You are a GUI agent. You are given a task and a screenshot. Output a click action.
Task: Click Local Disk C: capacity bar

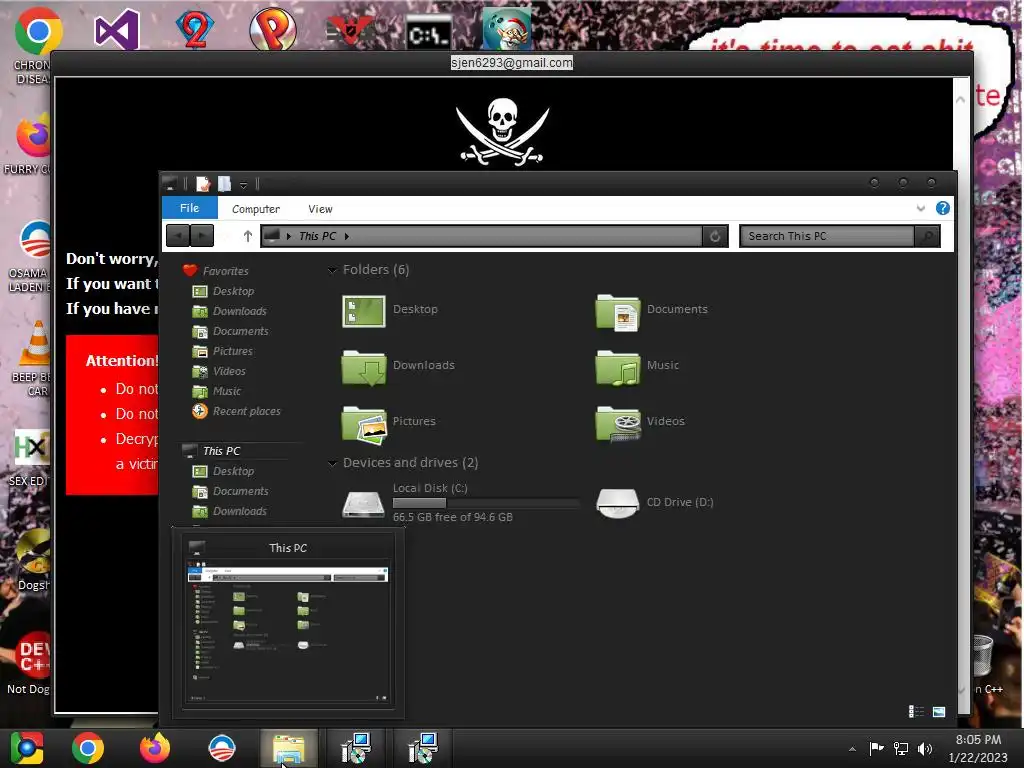tap(486, 503)
